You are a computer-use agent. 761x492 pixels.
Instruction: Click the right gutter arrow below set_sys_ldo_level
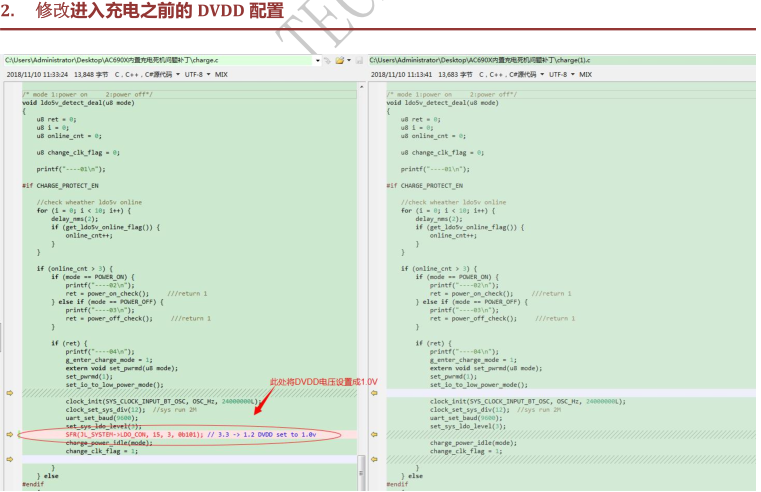(x=374, y=434)
